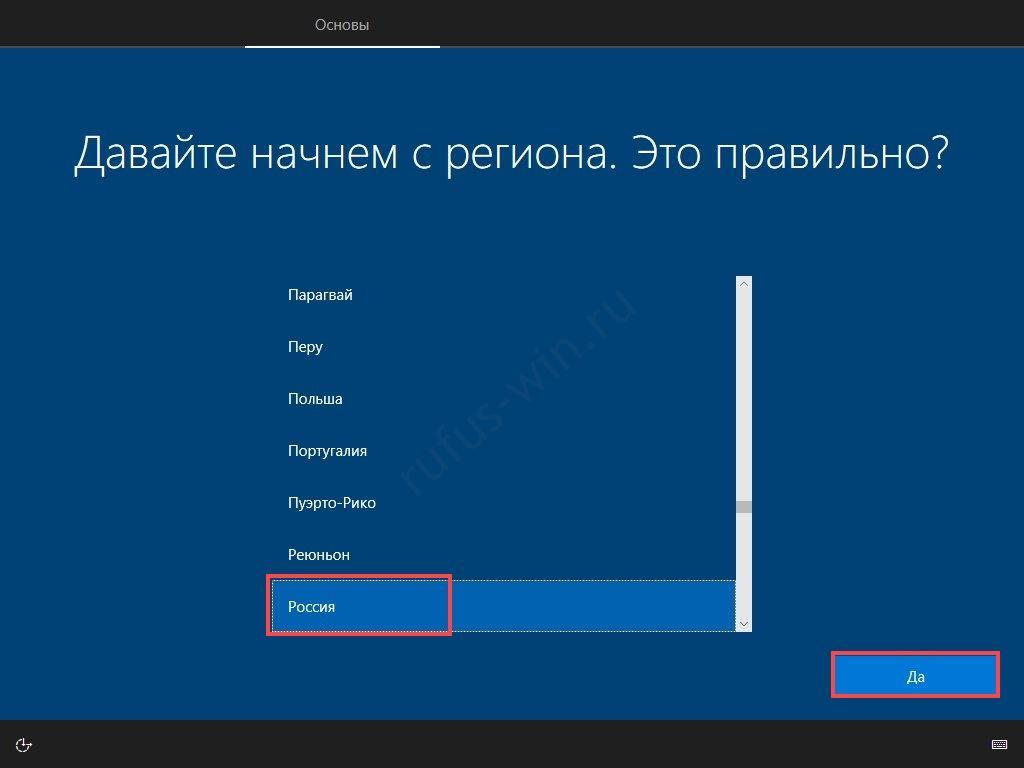Open the Ease of Access icon

coord(24,744)
